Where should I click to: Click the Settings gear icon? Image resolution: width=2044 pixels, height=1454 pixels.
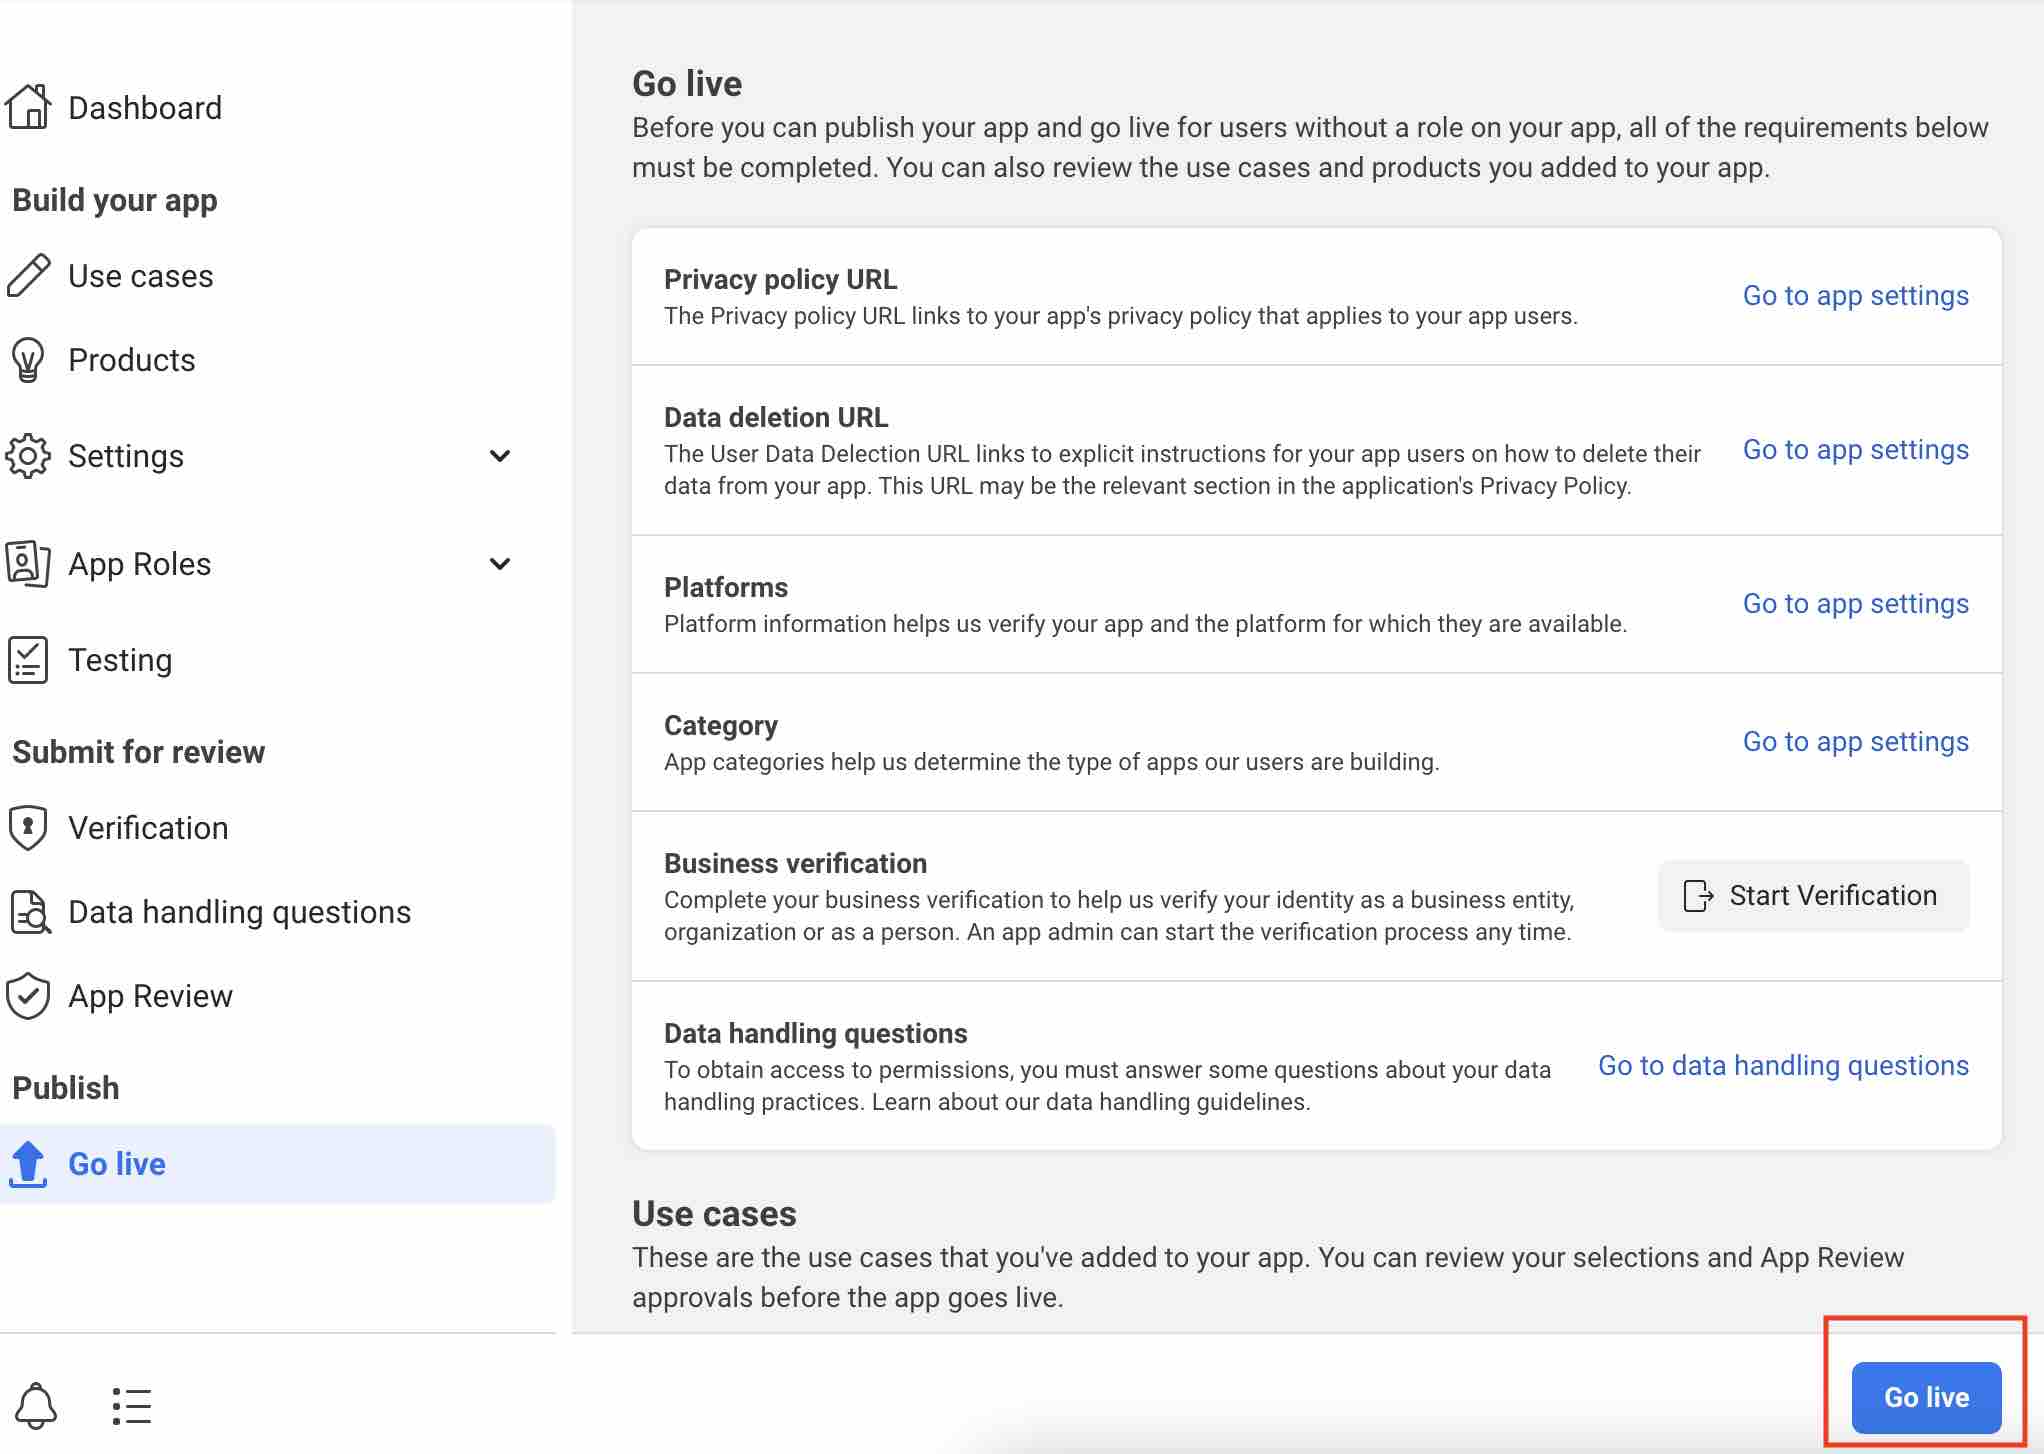pos(28,456)
